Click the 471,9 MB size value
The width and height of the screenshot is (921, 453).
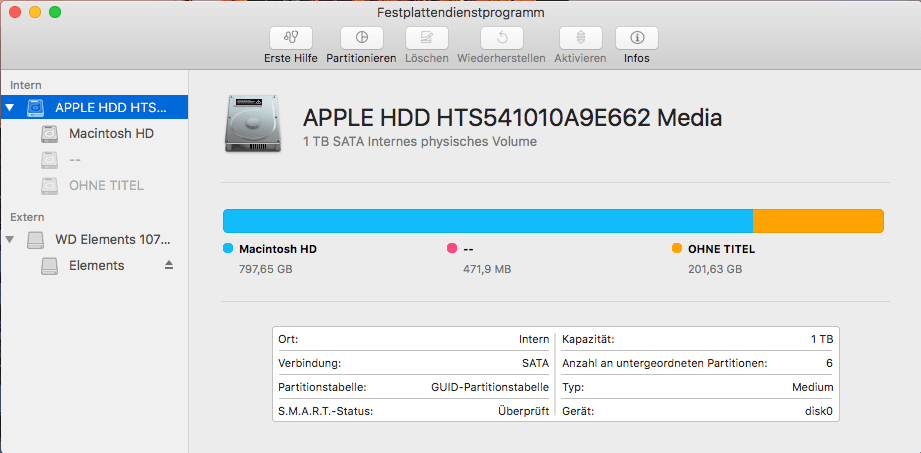[487, 269]
